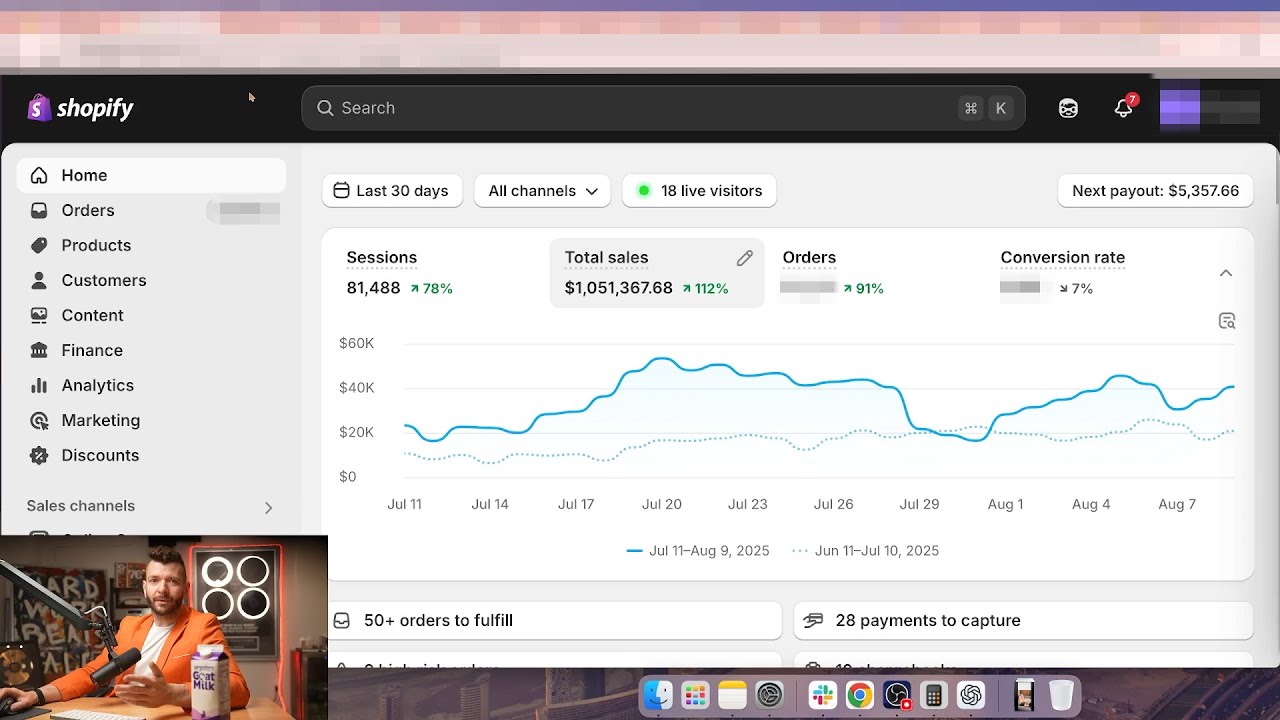1280x720 pixels.
Task: Click the webcam video overlay
Action: [x=164, y=628]
